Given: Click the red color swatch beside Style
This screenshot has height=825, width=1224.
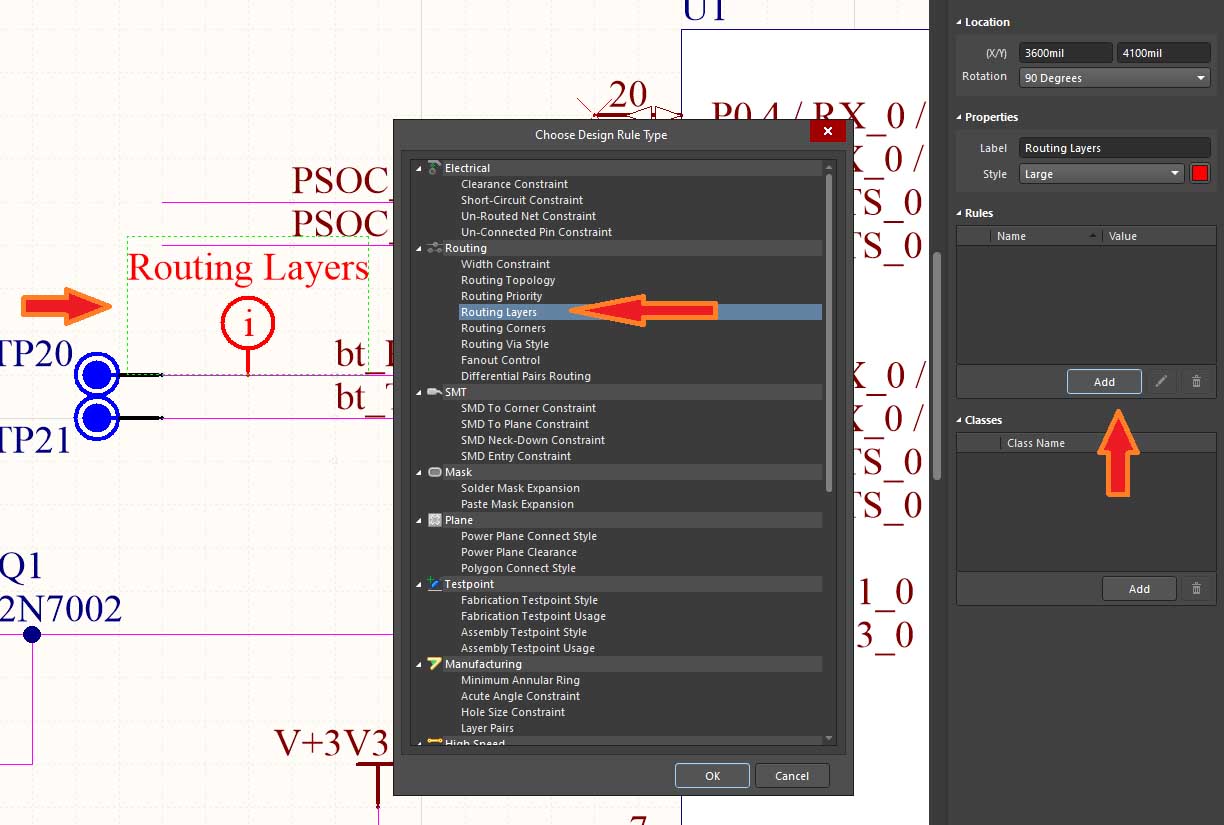Looking at the screenshot, I should (x=1200, y=174).
